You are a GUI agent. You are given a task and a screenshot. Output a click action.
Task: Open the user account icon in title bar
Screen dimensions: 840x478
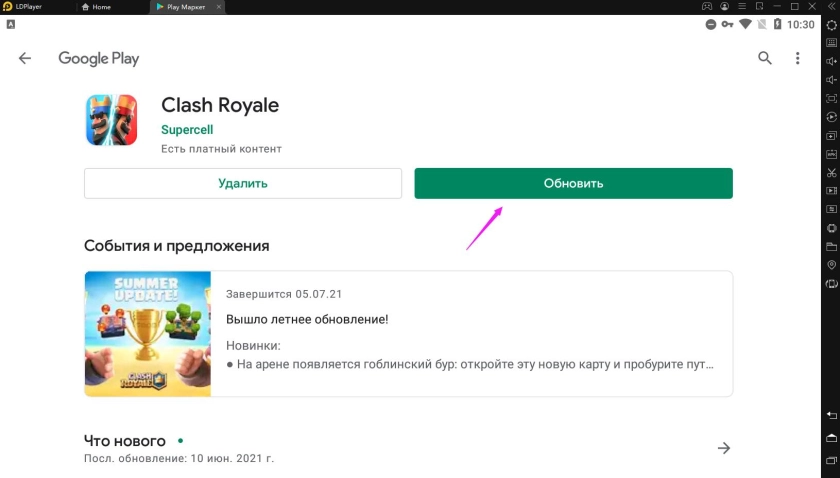pos(724,6)
